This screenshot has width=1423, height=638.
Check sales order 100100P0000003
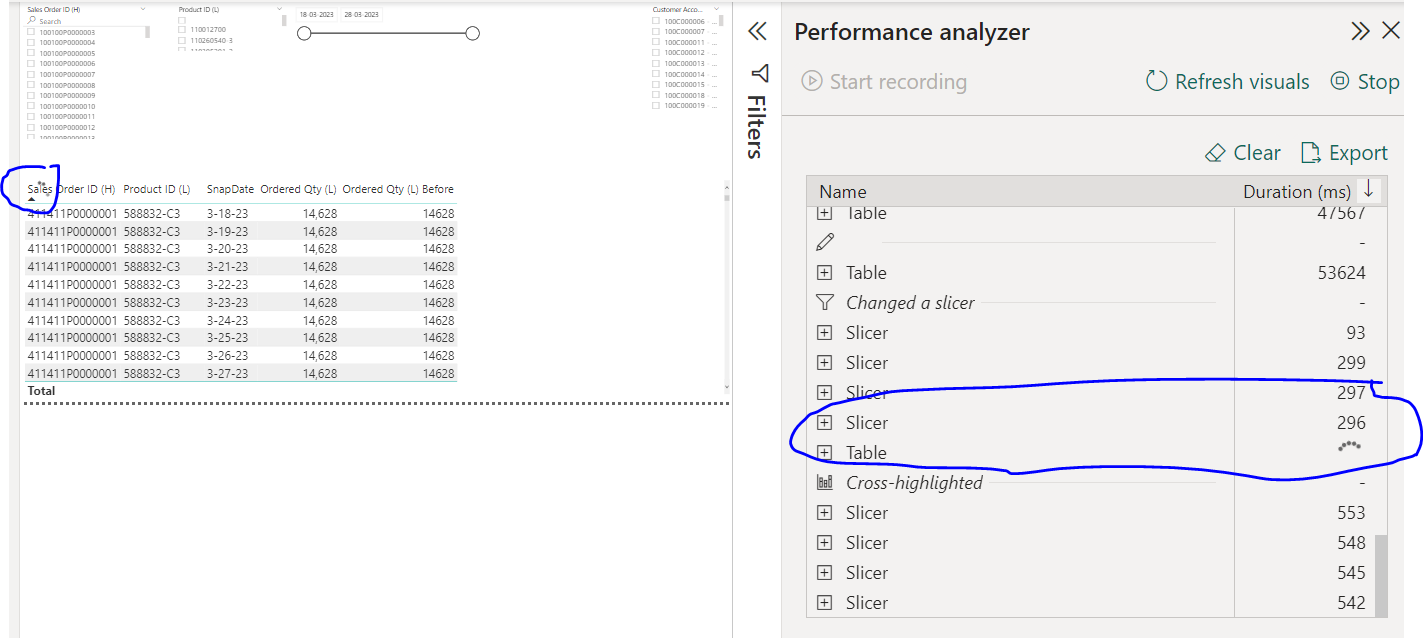click(31, 32)
